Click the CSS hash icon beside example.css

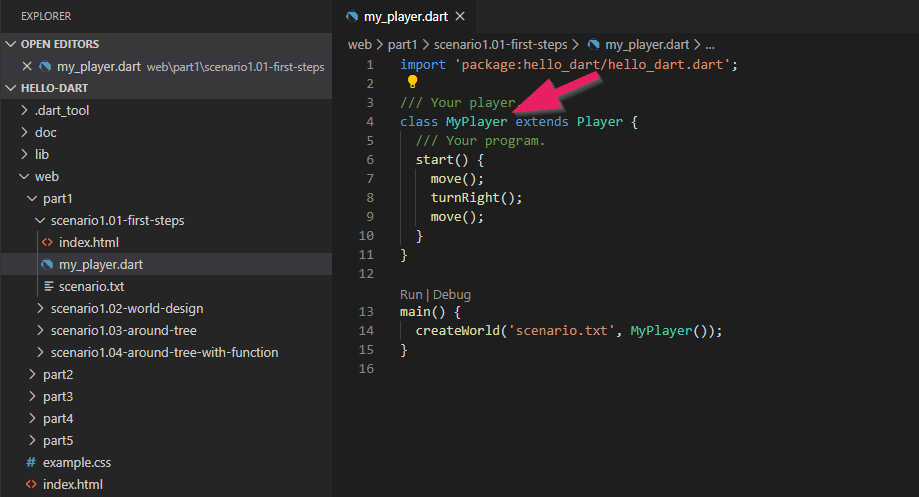click(31, 463)
